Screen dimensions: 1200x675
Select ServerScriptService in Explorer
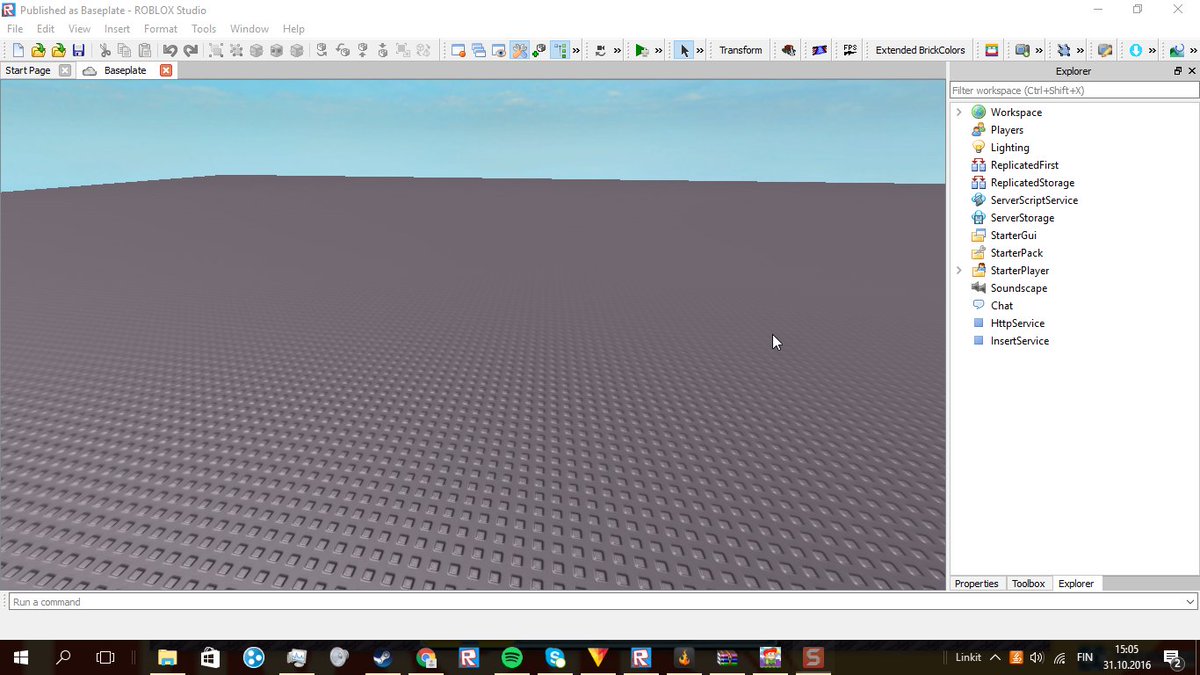(x=1034, y=200)
